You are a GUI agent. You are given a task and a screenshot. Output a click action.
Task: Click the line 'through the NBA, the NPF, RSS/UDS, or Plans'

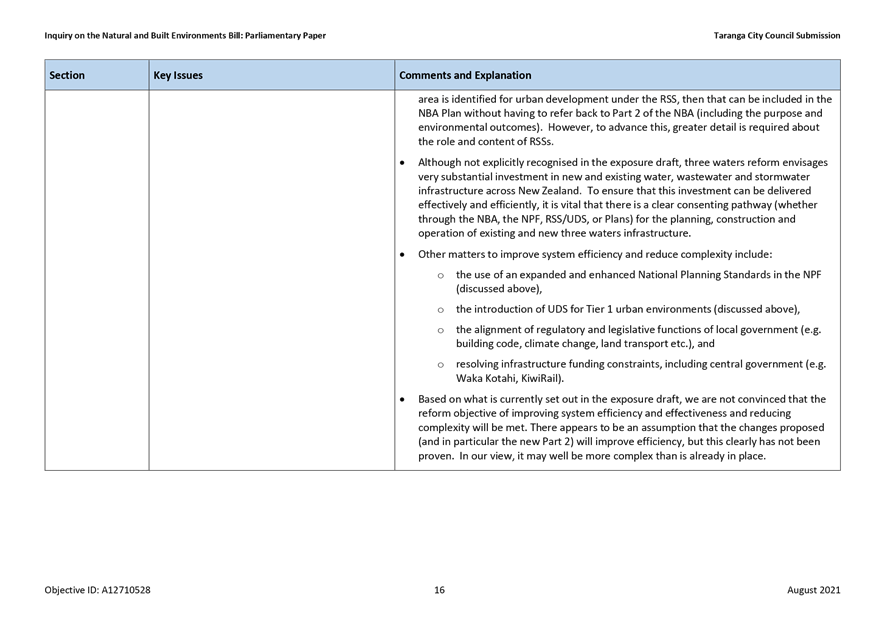[607, 219]
